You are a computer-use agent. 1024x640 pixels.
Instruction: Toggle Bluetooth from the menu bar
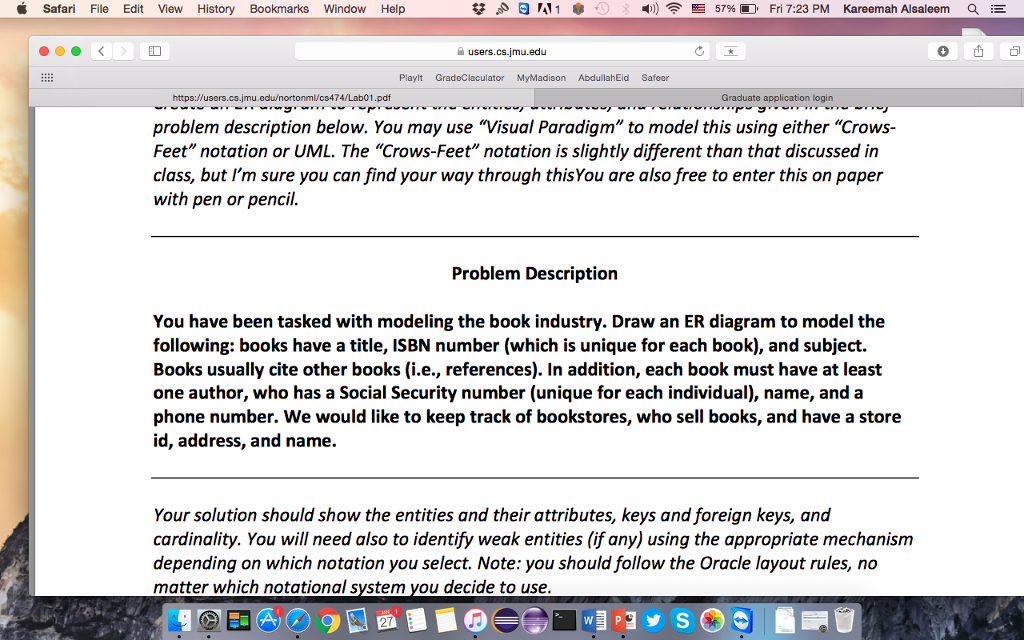[x=625, y=9]
